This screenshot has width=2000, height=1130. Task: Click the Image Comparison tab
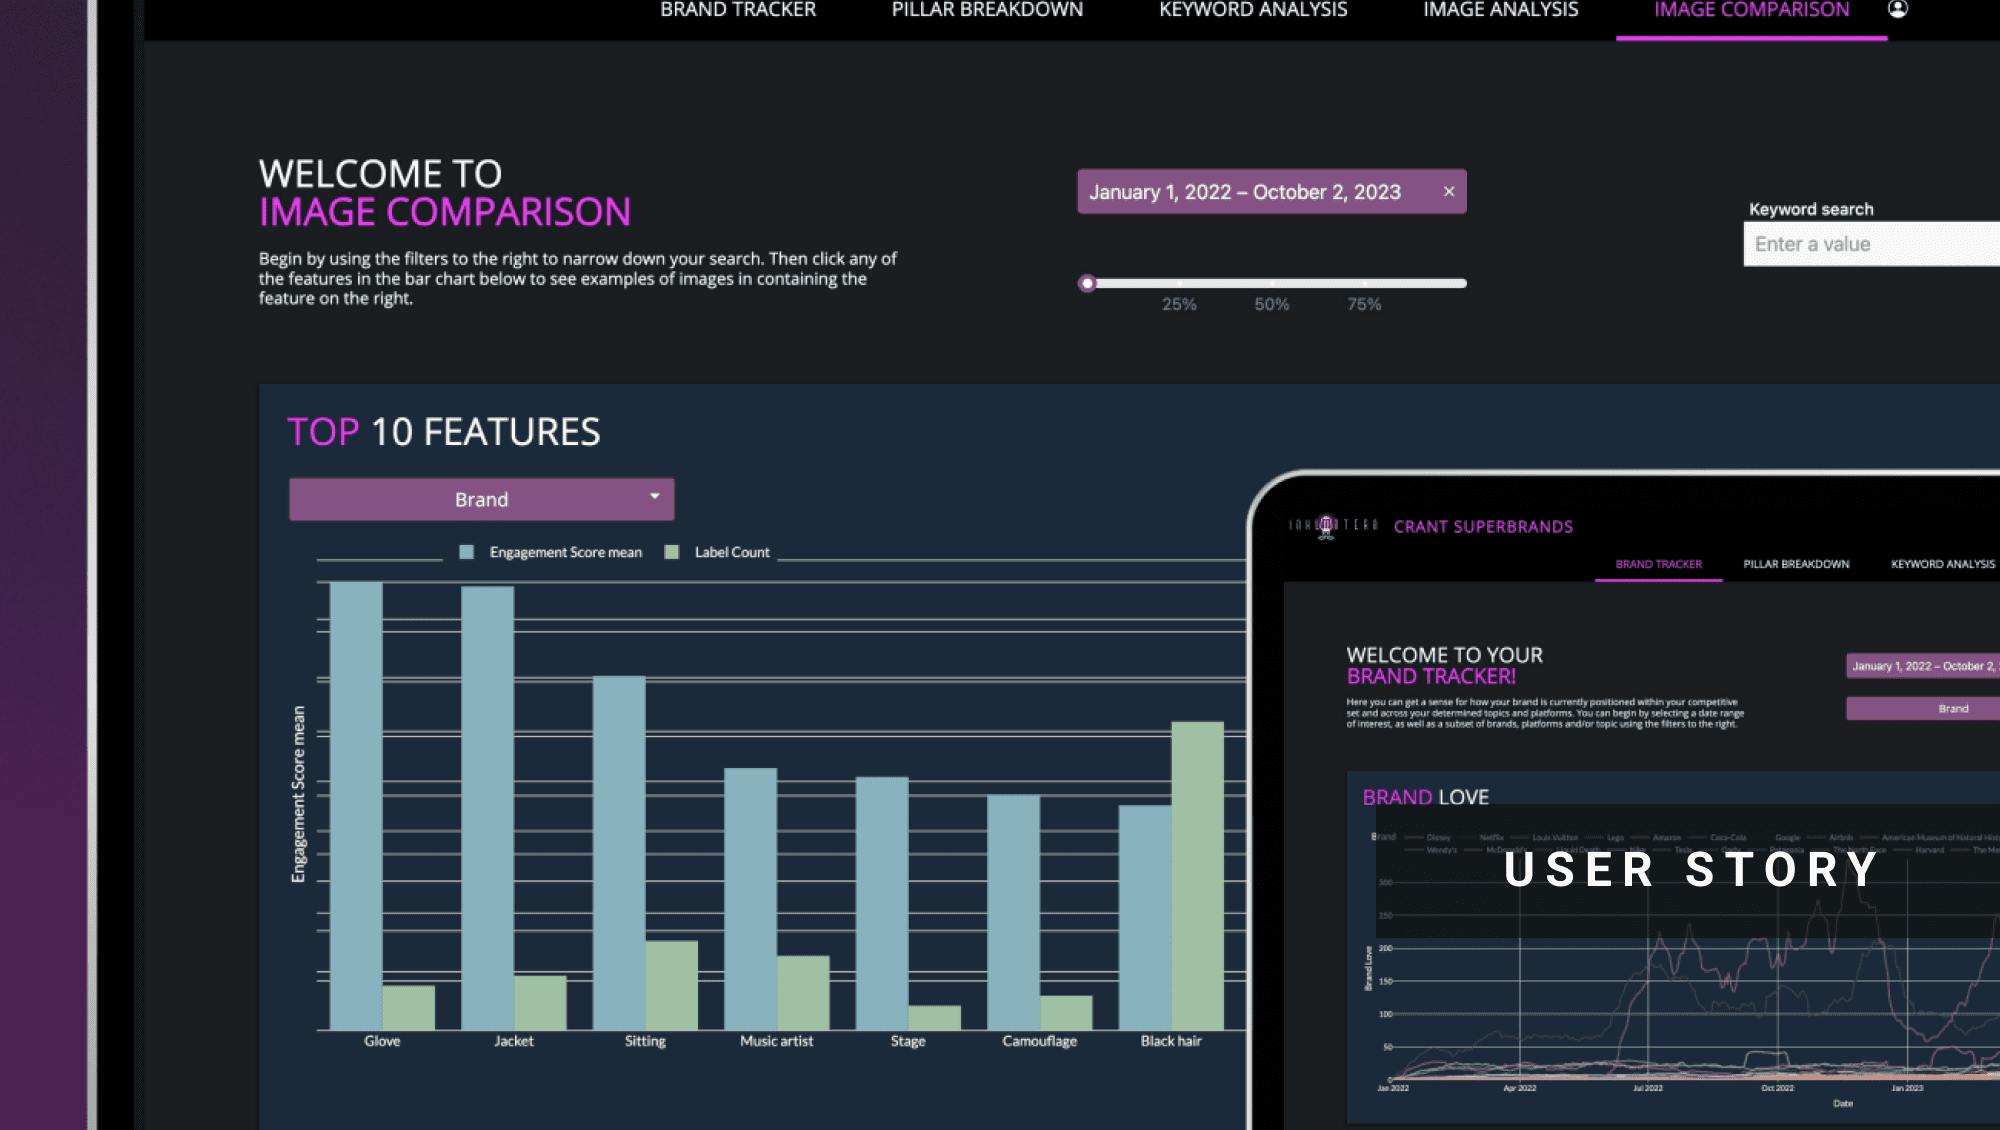[x=1751, y=10]
